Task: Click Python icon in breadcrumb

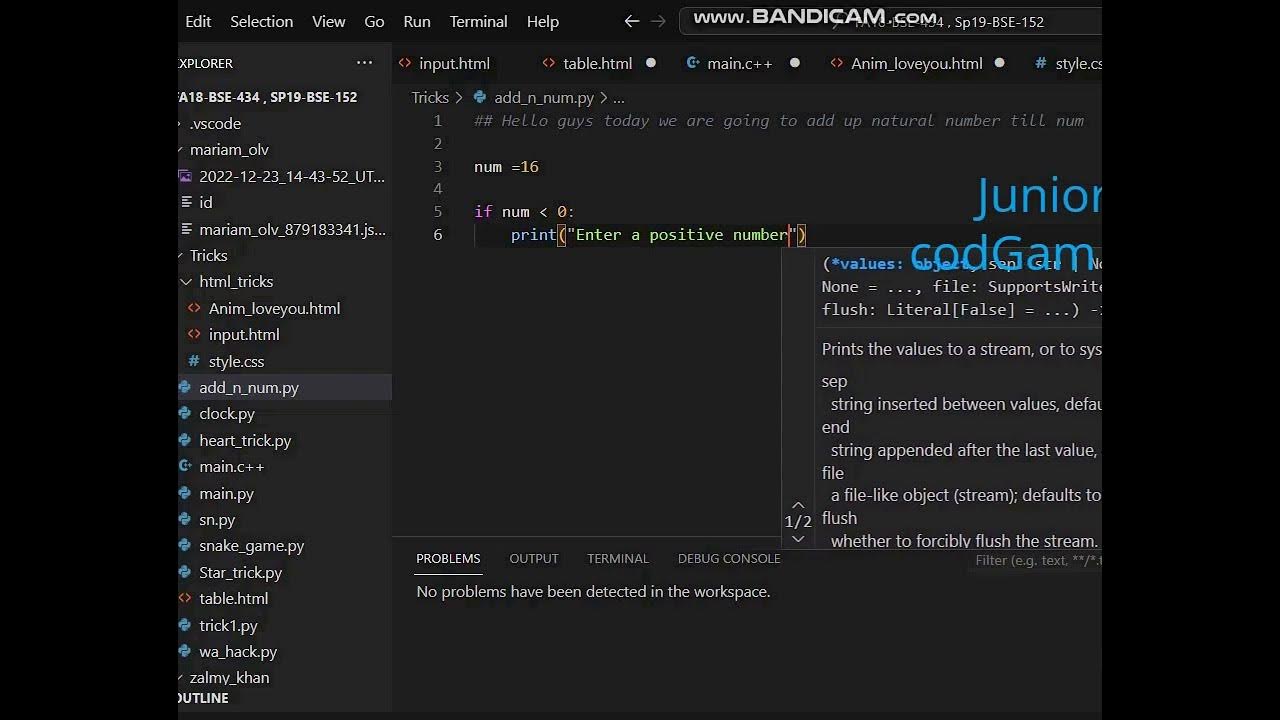Action: (x=480, y=97)
